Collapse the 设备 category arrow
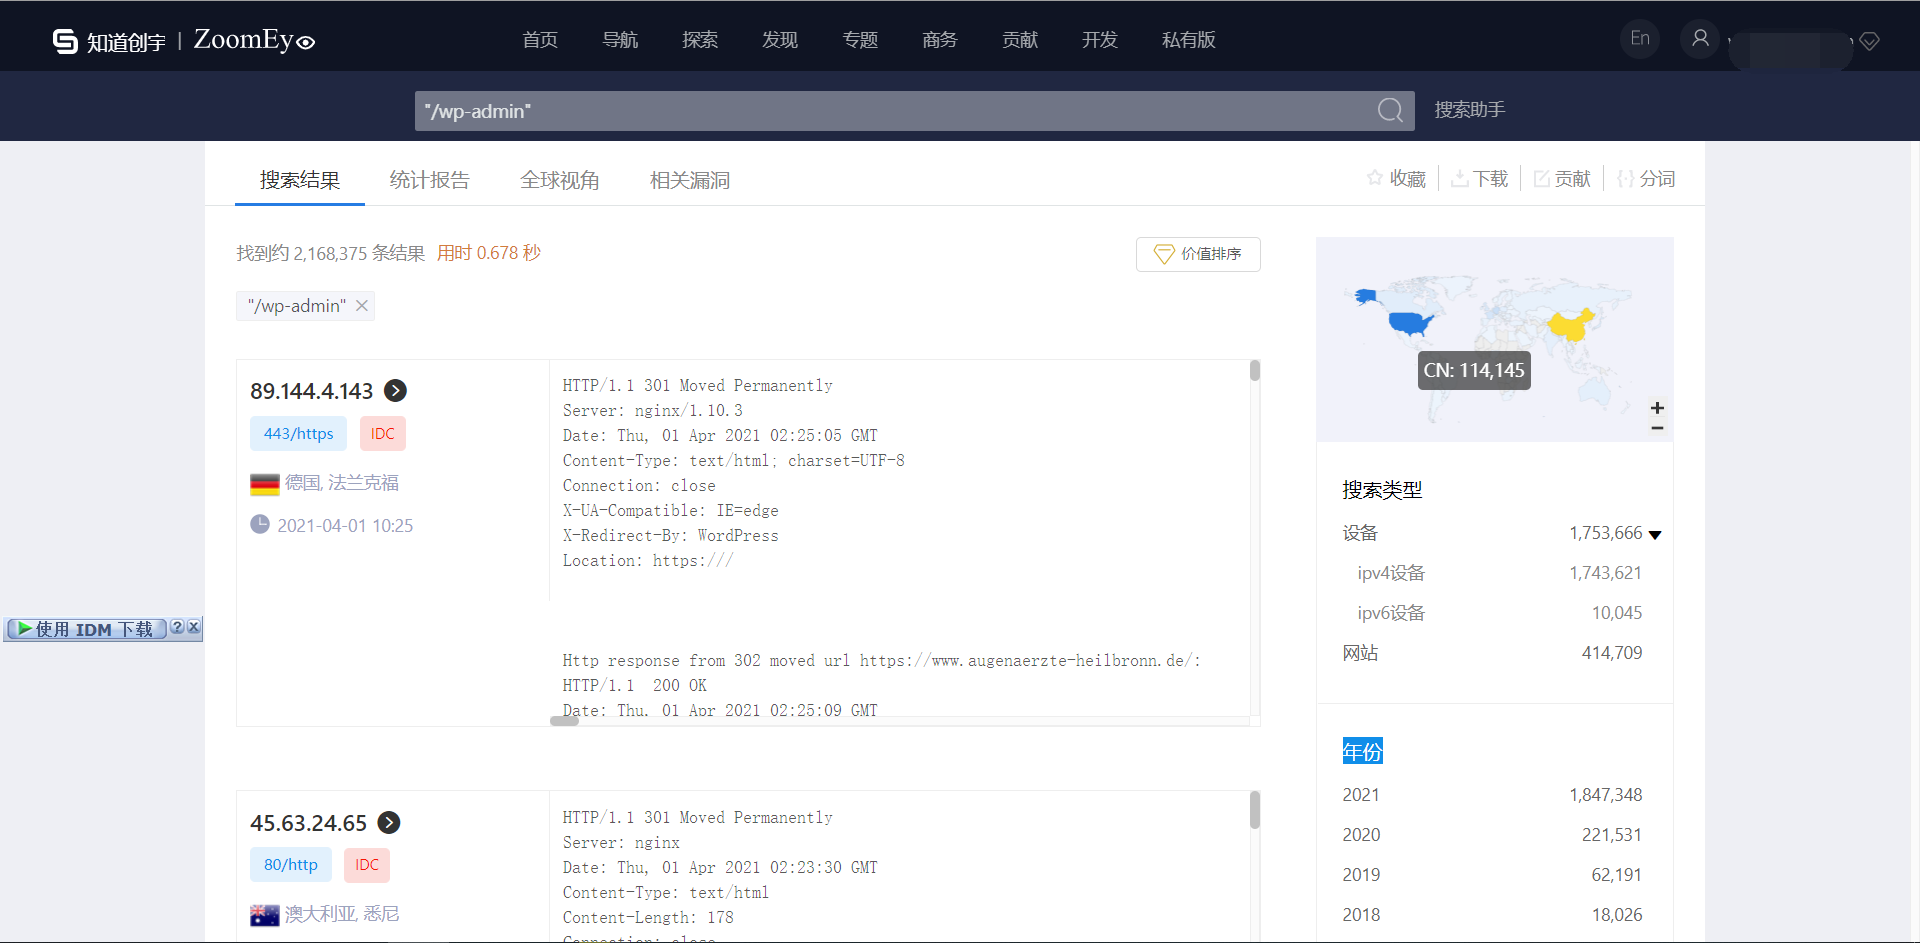The height and width of the screenshot is (943, 1920). coord(1655,535)
